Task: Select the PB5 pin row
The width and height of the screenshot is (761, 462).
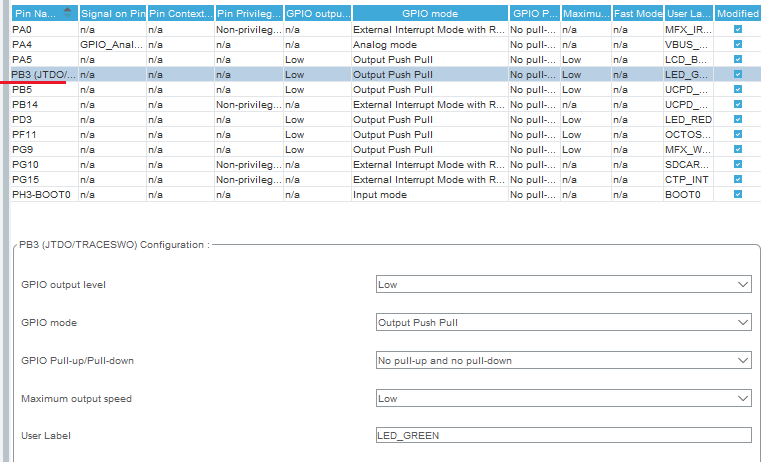Action: 385,90
